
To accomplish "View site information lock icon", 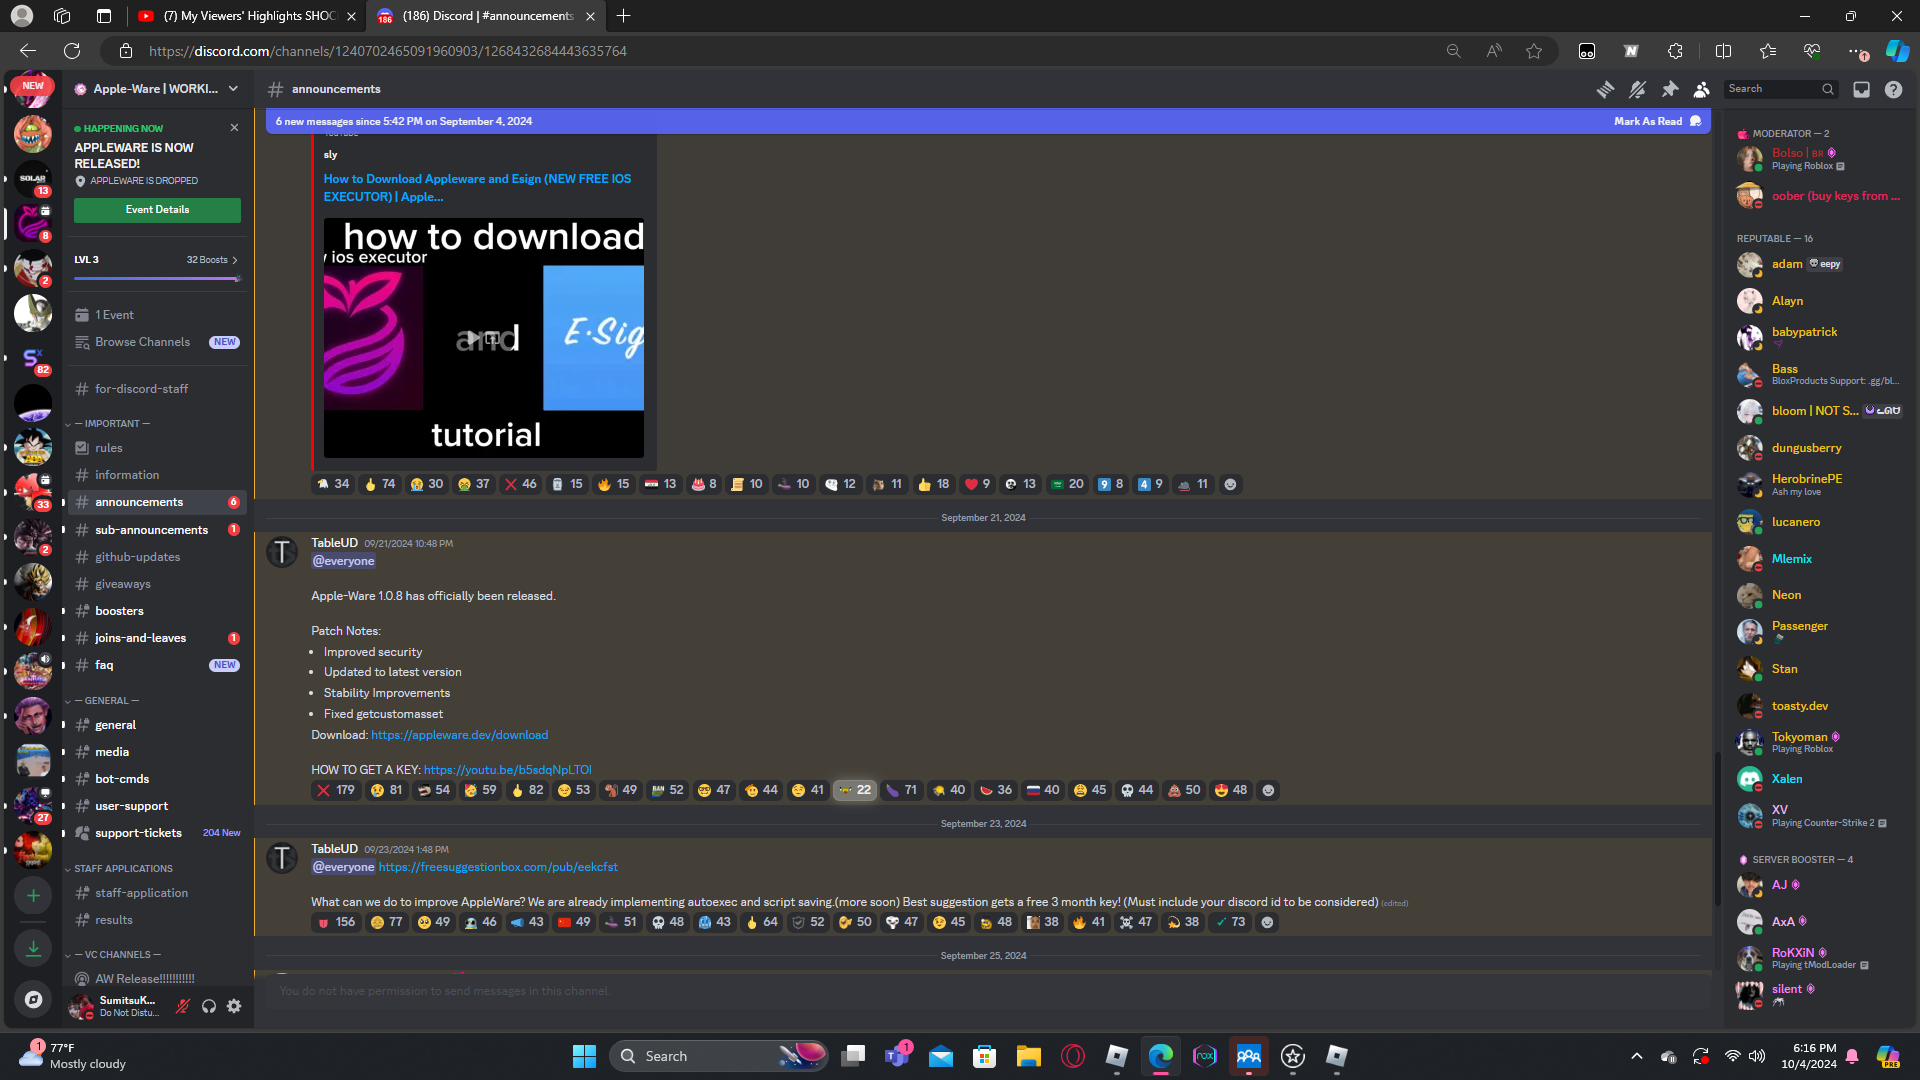I will 126,51.
